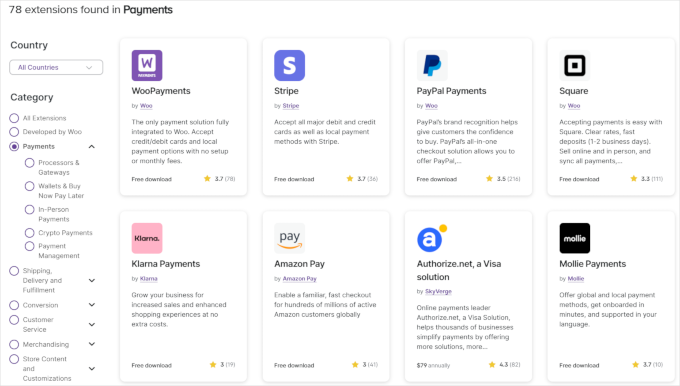Click the Mollie Payments rating star
680x386 pixels.
[636, 365]
